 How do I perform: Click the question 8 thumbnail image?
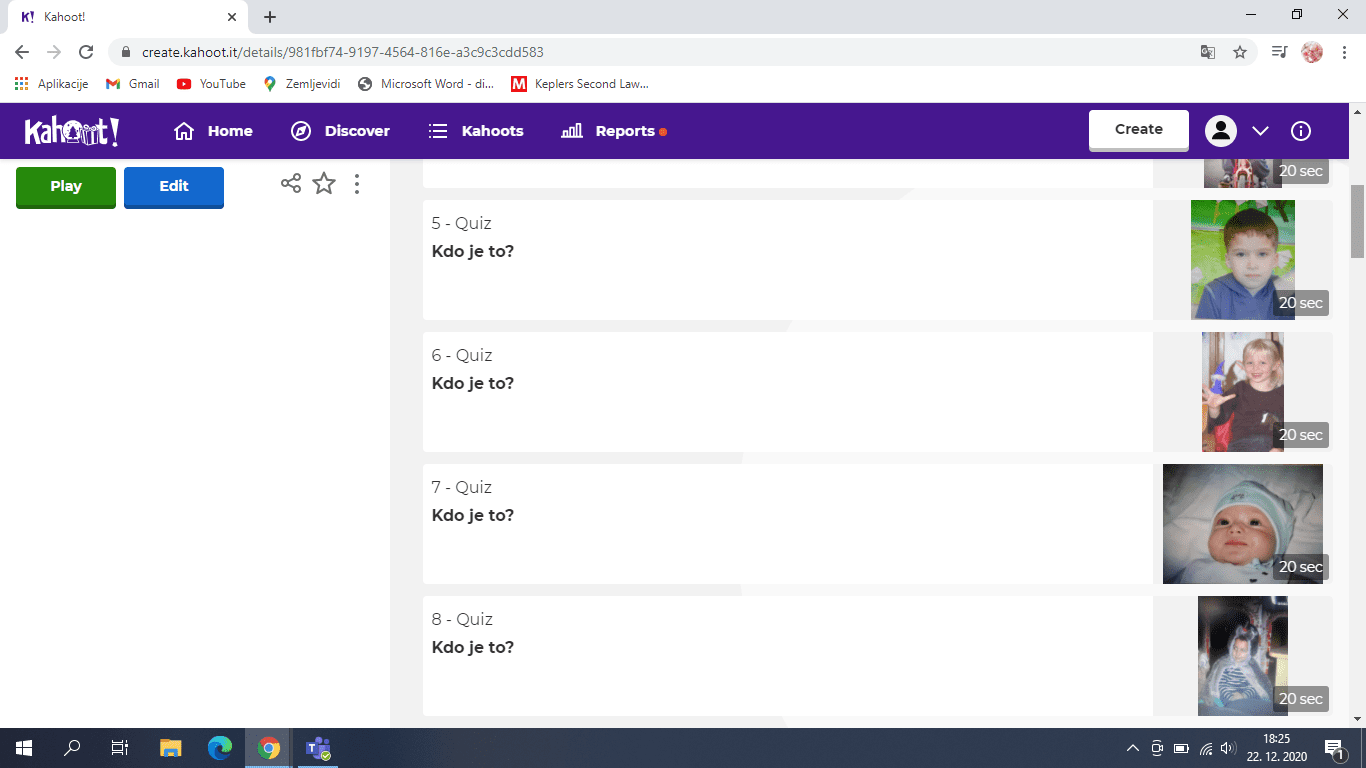1243,656
